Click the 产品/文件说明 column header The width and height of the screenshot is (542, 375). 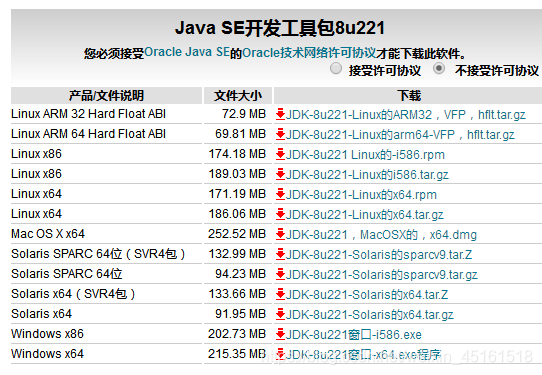pos(106,95)
